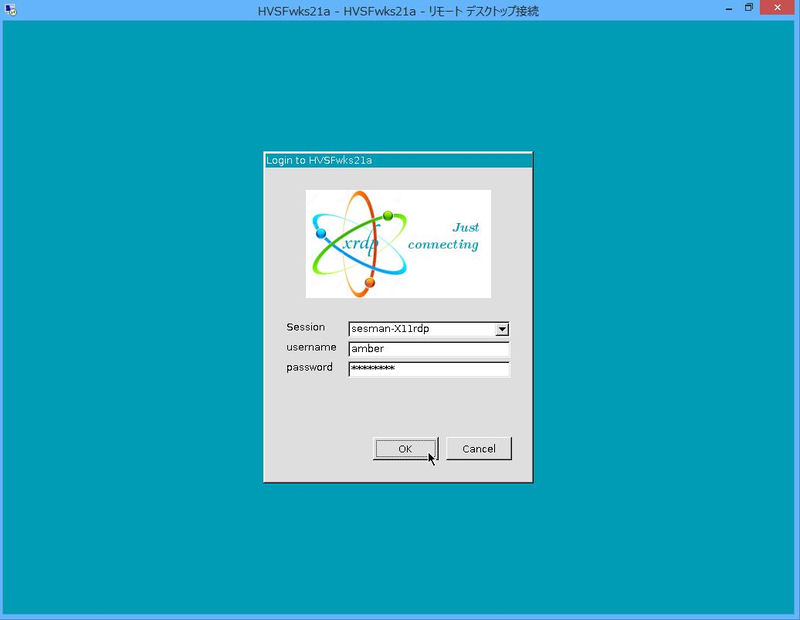800x620 pixels.
Task: Click the xrdp text in the logo
Action: pyautogui.click(x=357, y=246)
